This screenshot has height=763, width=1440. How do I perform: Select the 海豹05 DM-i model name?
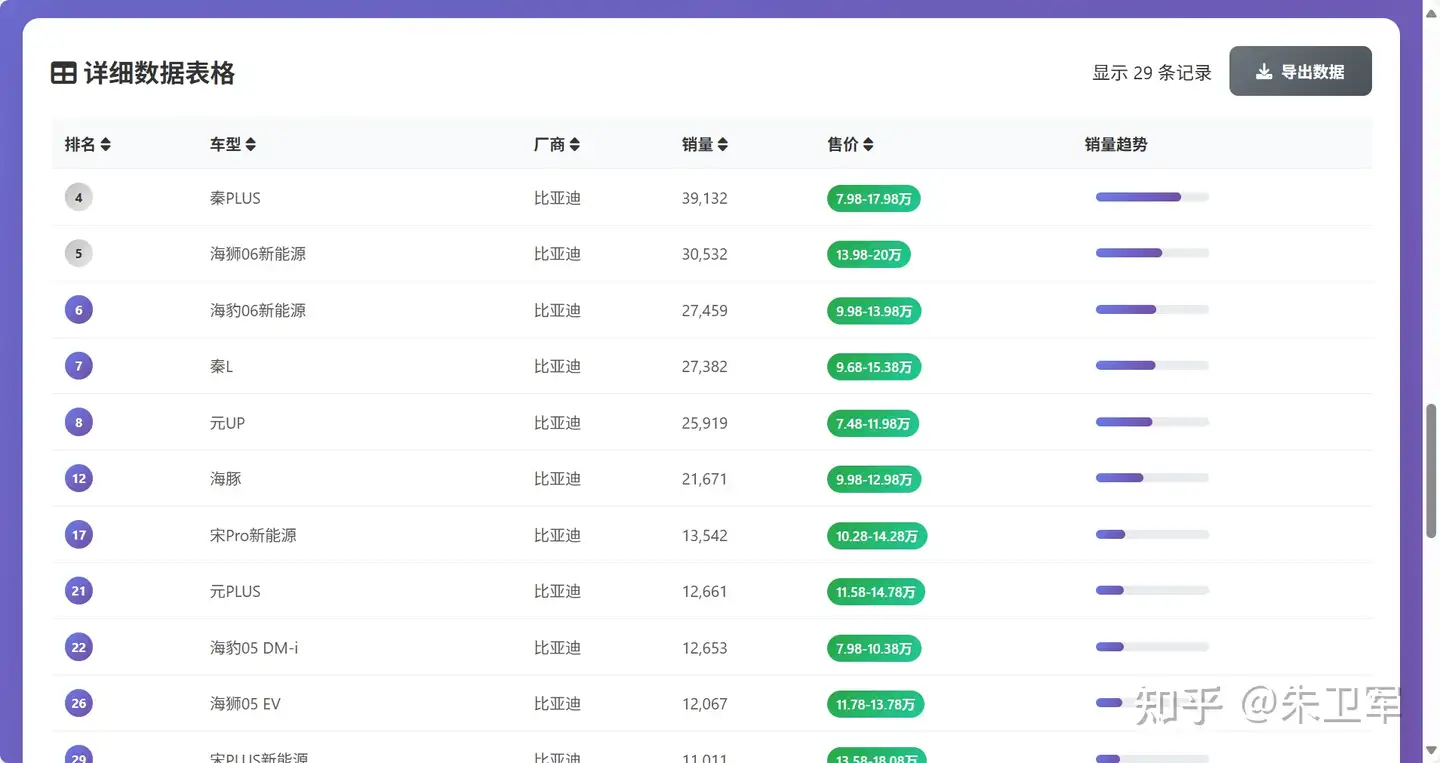pos(254,647)
